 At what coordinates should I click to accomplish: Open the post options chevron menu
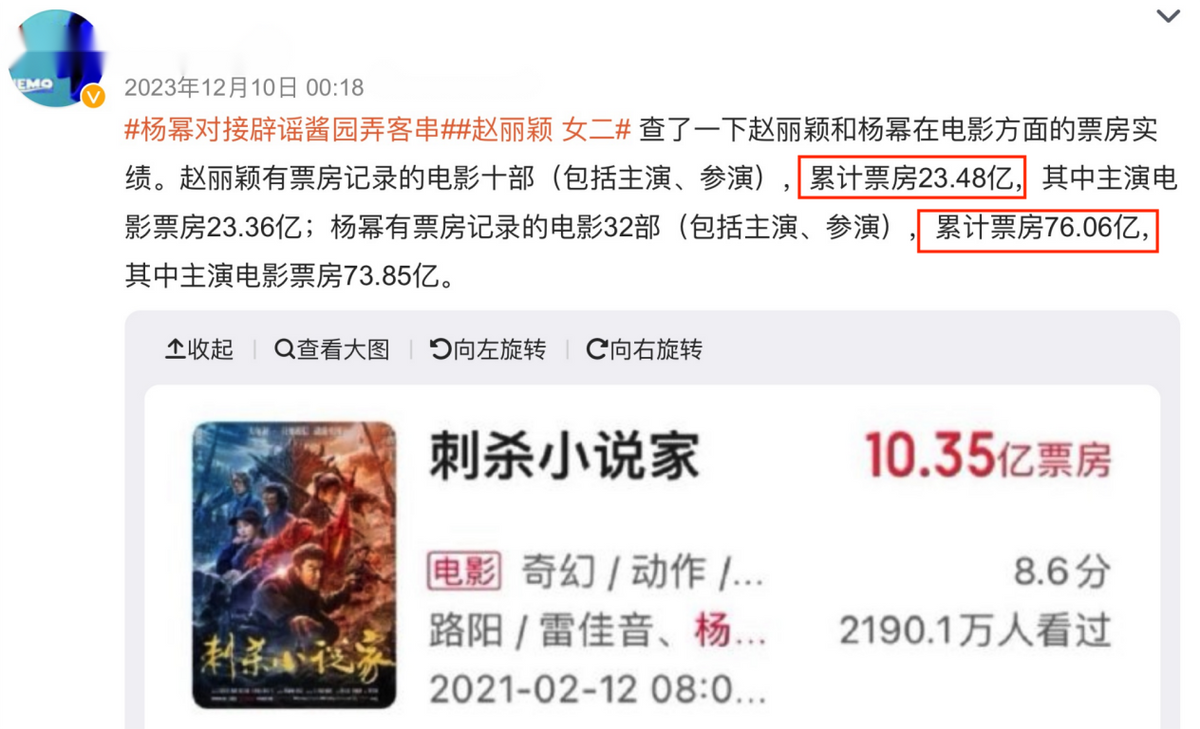click(x=1167, y=16)
